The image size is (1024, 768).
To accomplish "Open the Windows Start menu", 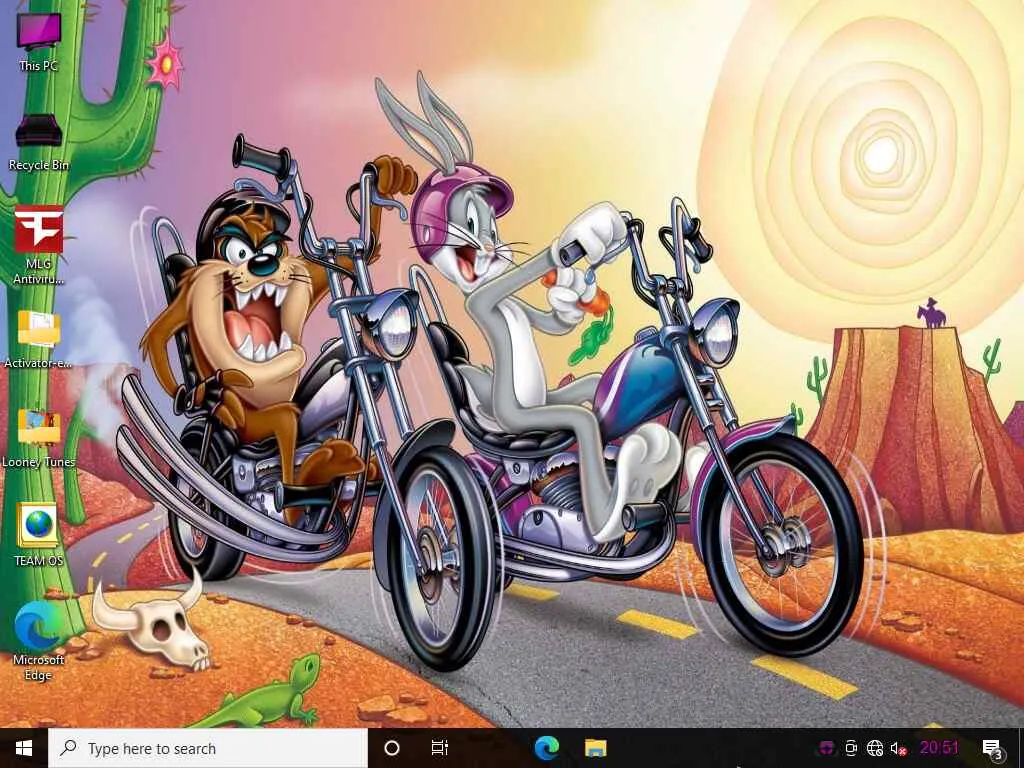I will click(24, 748).
